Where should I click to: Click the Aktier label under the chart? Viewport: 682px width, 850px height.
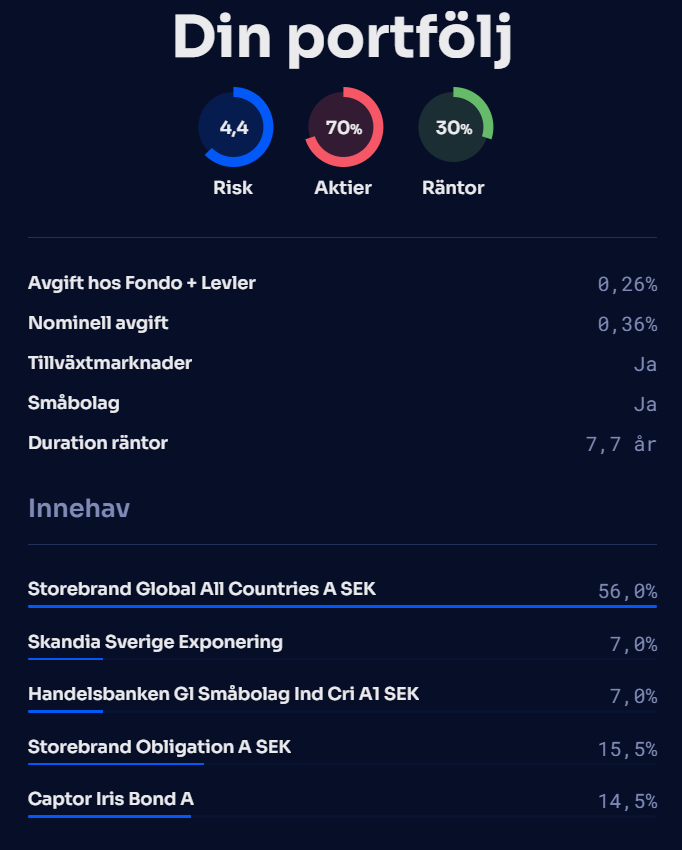pos(343,188)
